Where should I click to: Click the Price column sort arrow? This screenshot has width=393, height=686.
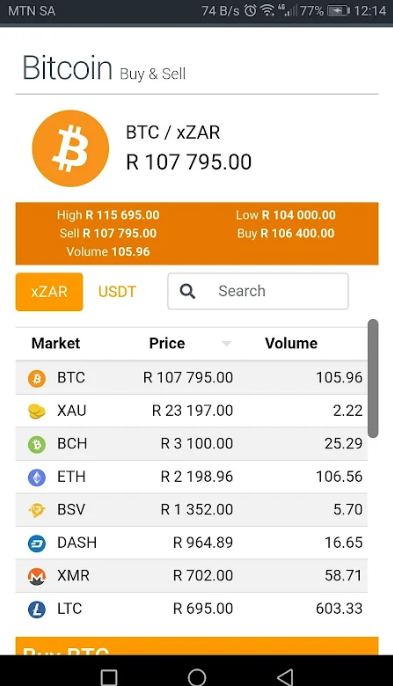(226, 344)
